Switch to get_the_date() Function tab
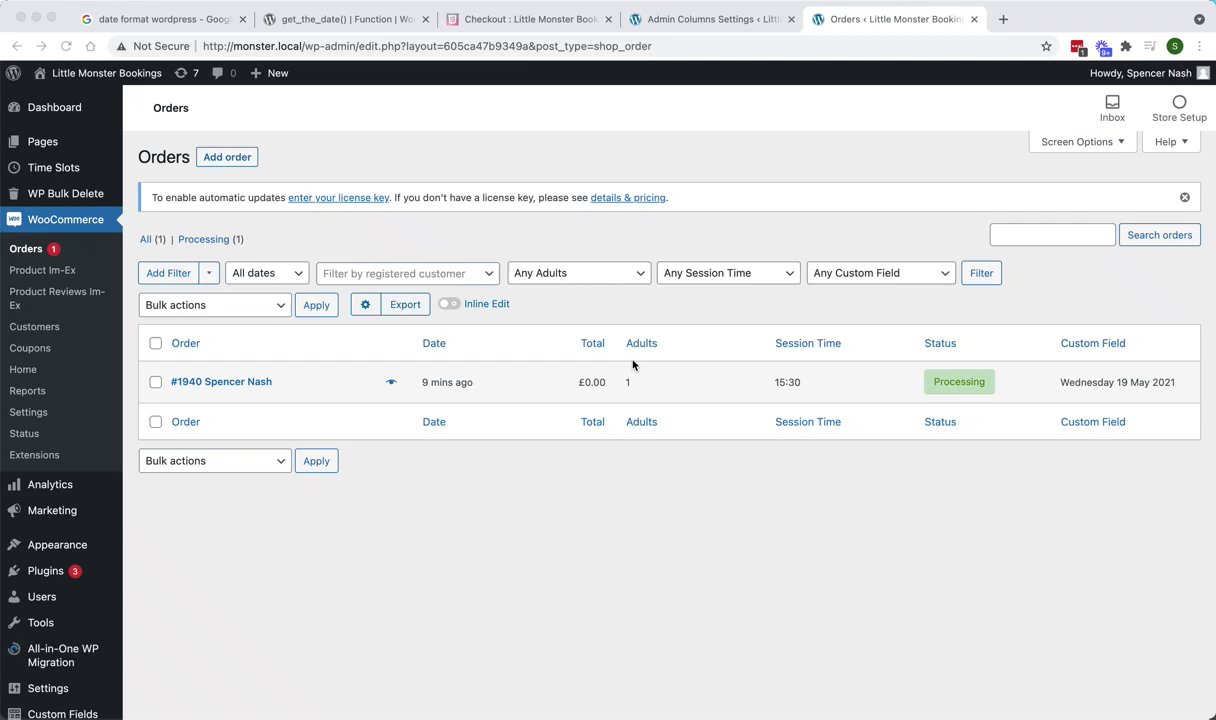1216x720 pixels. tap(347, 19)
